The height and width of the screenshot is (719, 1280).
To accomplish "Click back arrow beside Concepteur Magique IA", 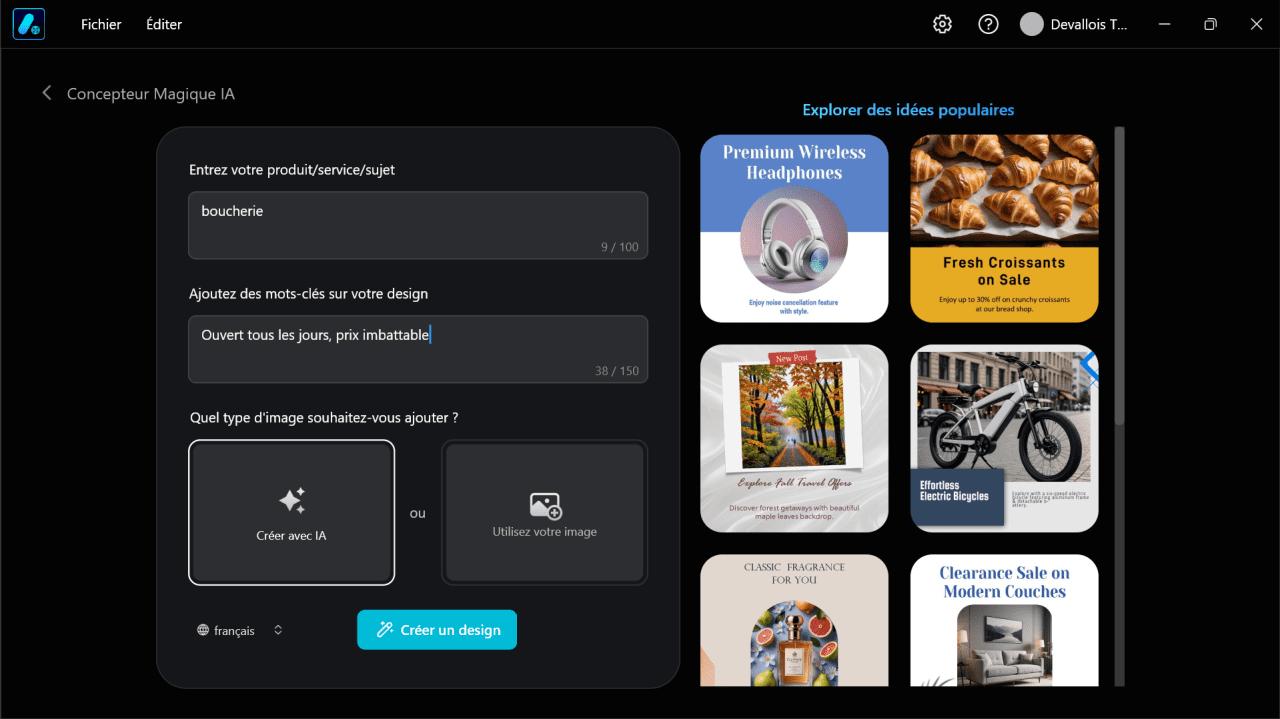I will point(46,92).
